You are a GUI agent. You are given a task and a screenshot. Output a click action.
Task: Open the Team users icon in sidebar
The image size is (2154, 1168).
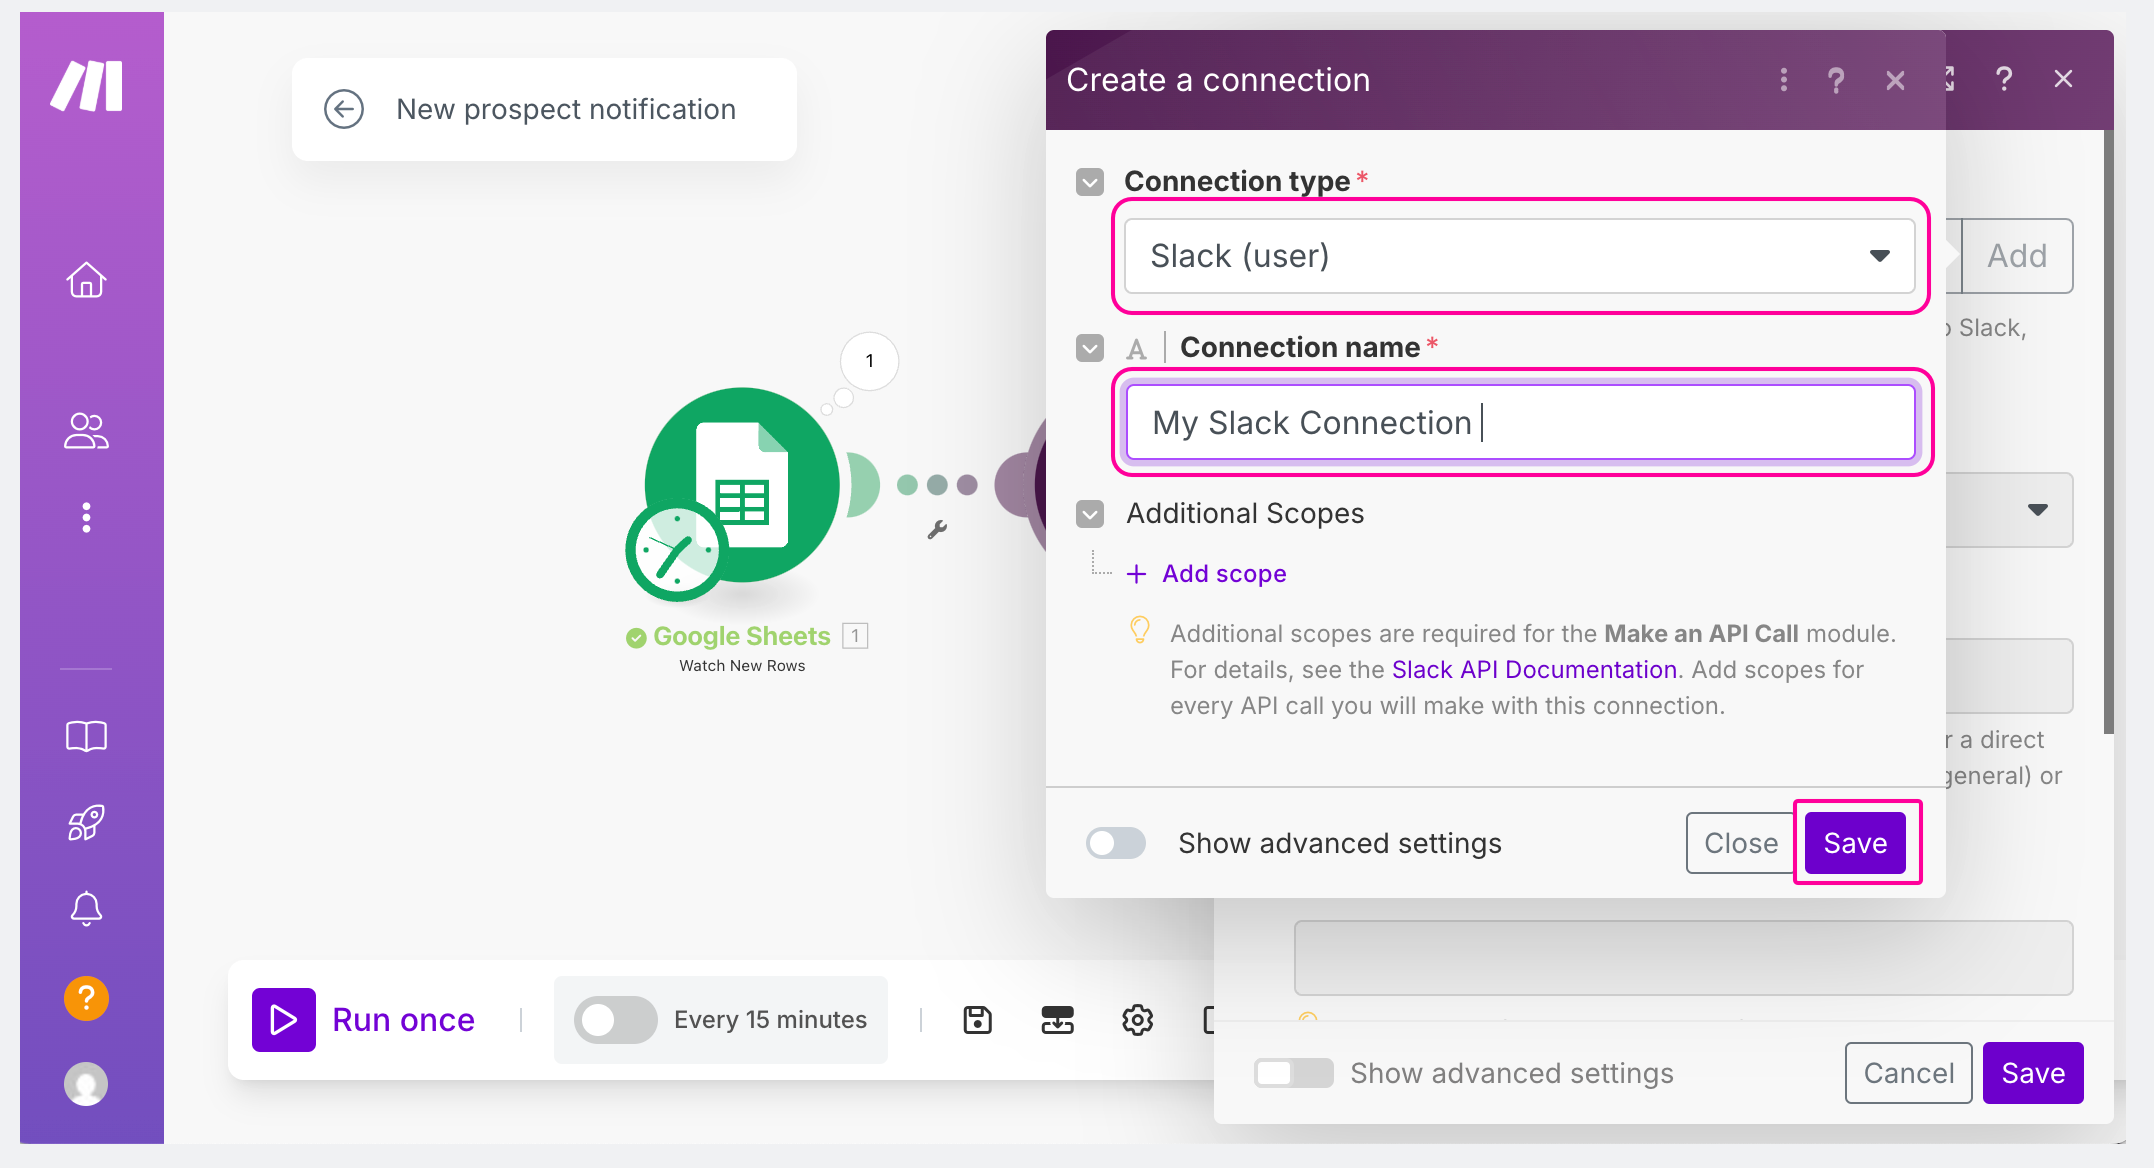86,431
